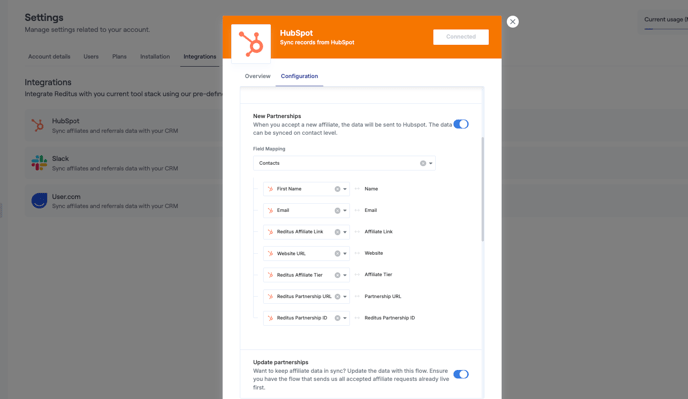Toggle the New Partnerships sync switch

point(461,124)
